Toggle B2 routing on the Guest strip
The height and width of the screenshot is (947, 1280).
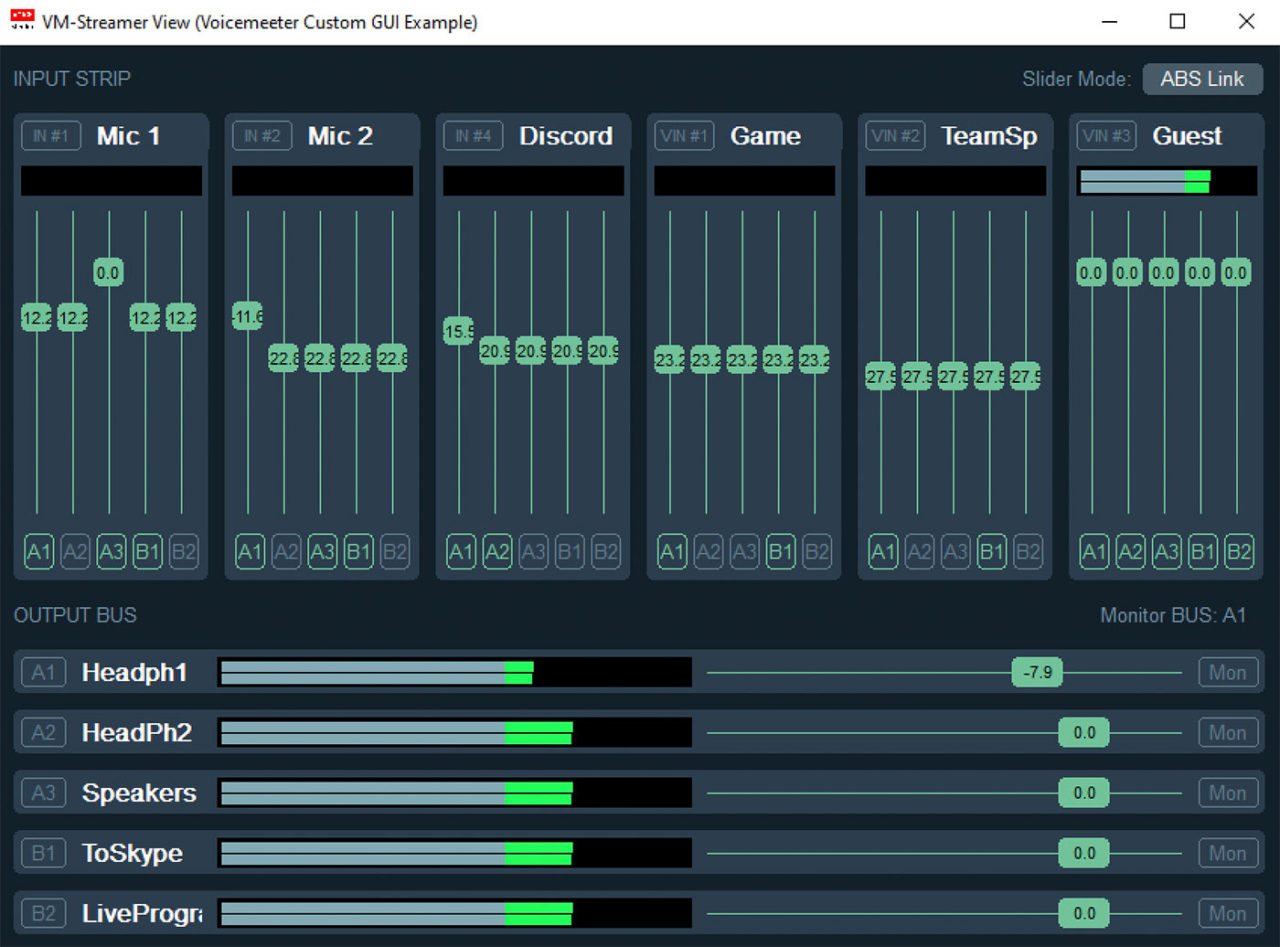pyautogui.click(x=1239, y=552)
